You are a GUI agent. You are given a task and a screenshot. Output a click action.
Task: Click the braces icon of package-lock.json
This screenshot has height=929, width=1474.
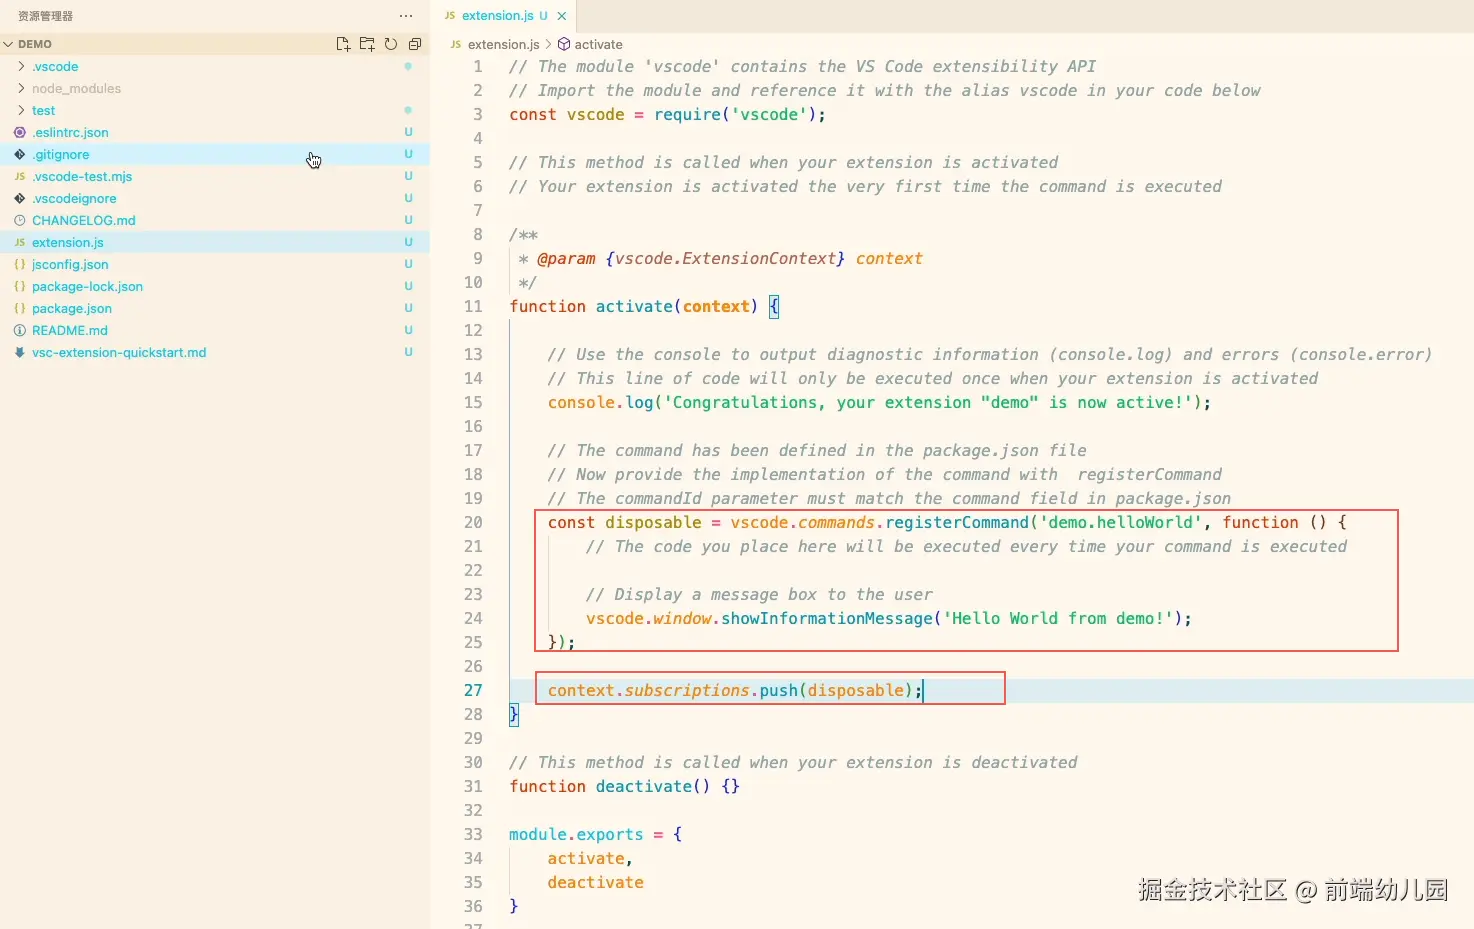pos(20,286)
